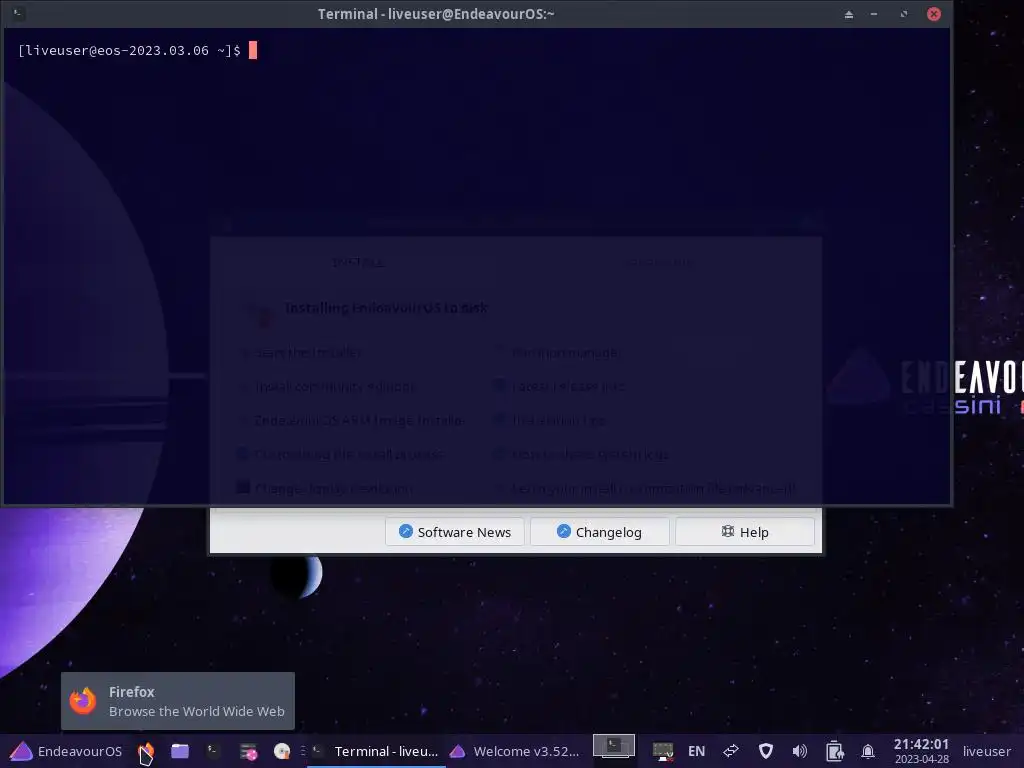This screenshot has height=768, width=1024.
Task: Open notifications bell icon
Action: [x=868, y=751]
